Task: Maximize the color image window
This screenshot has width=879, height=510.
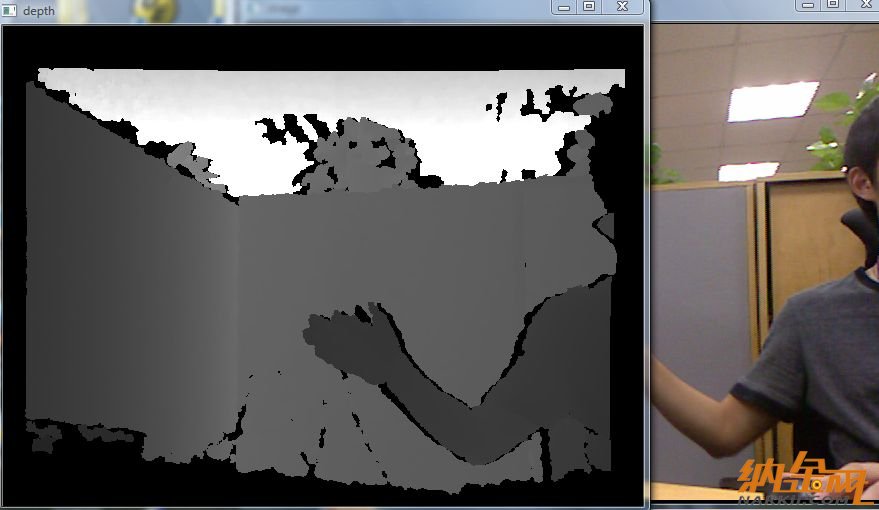Action: 833,5
